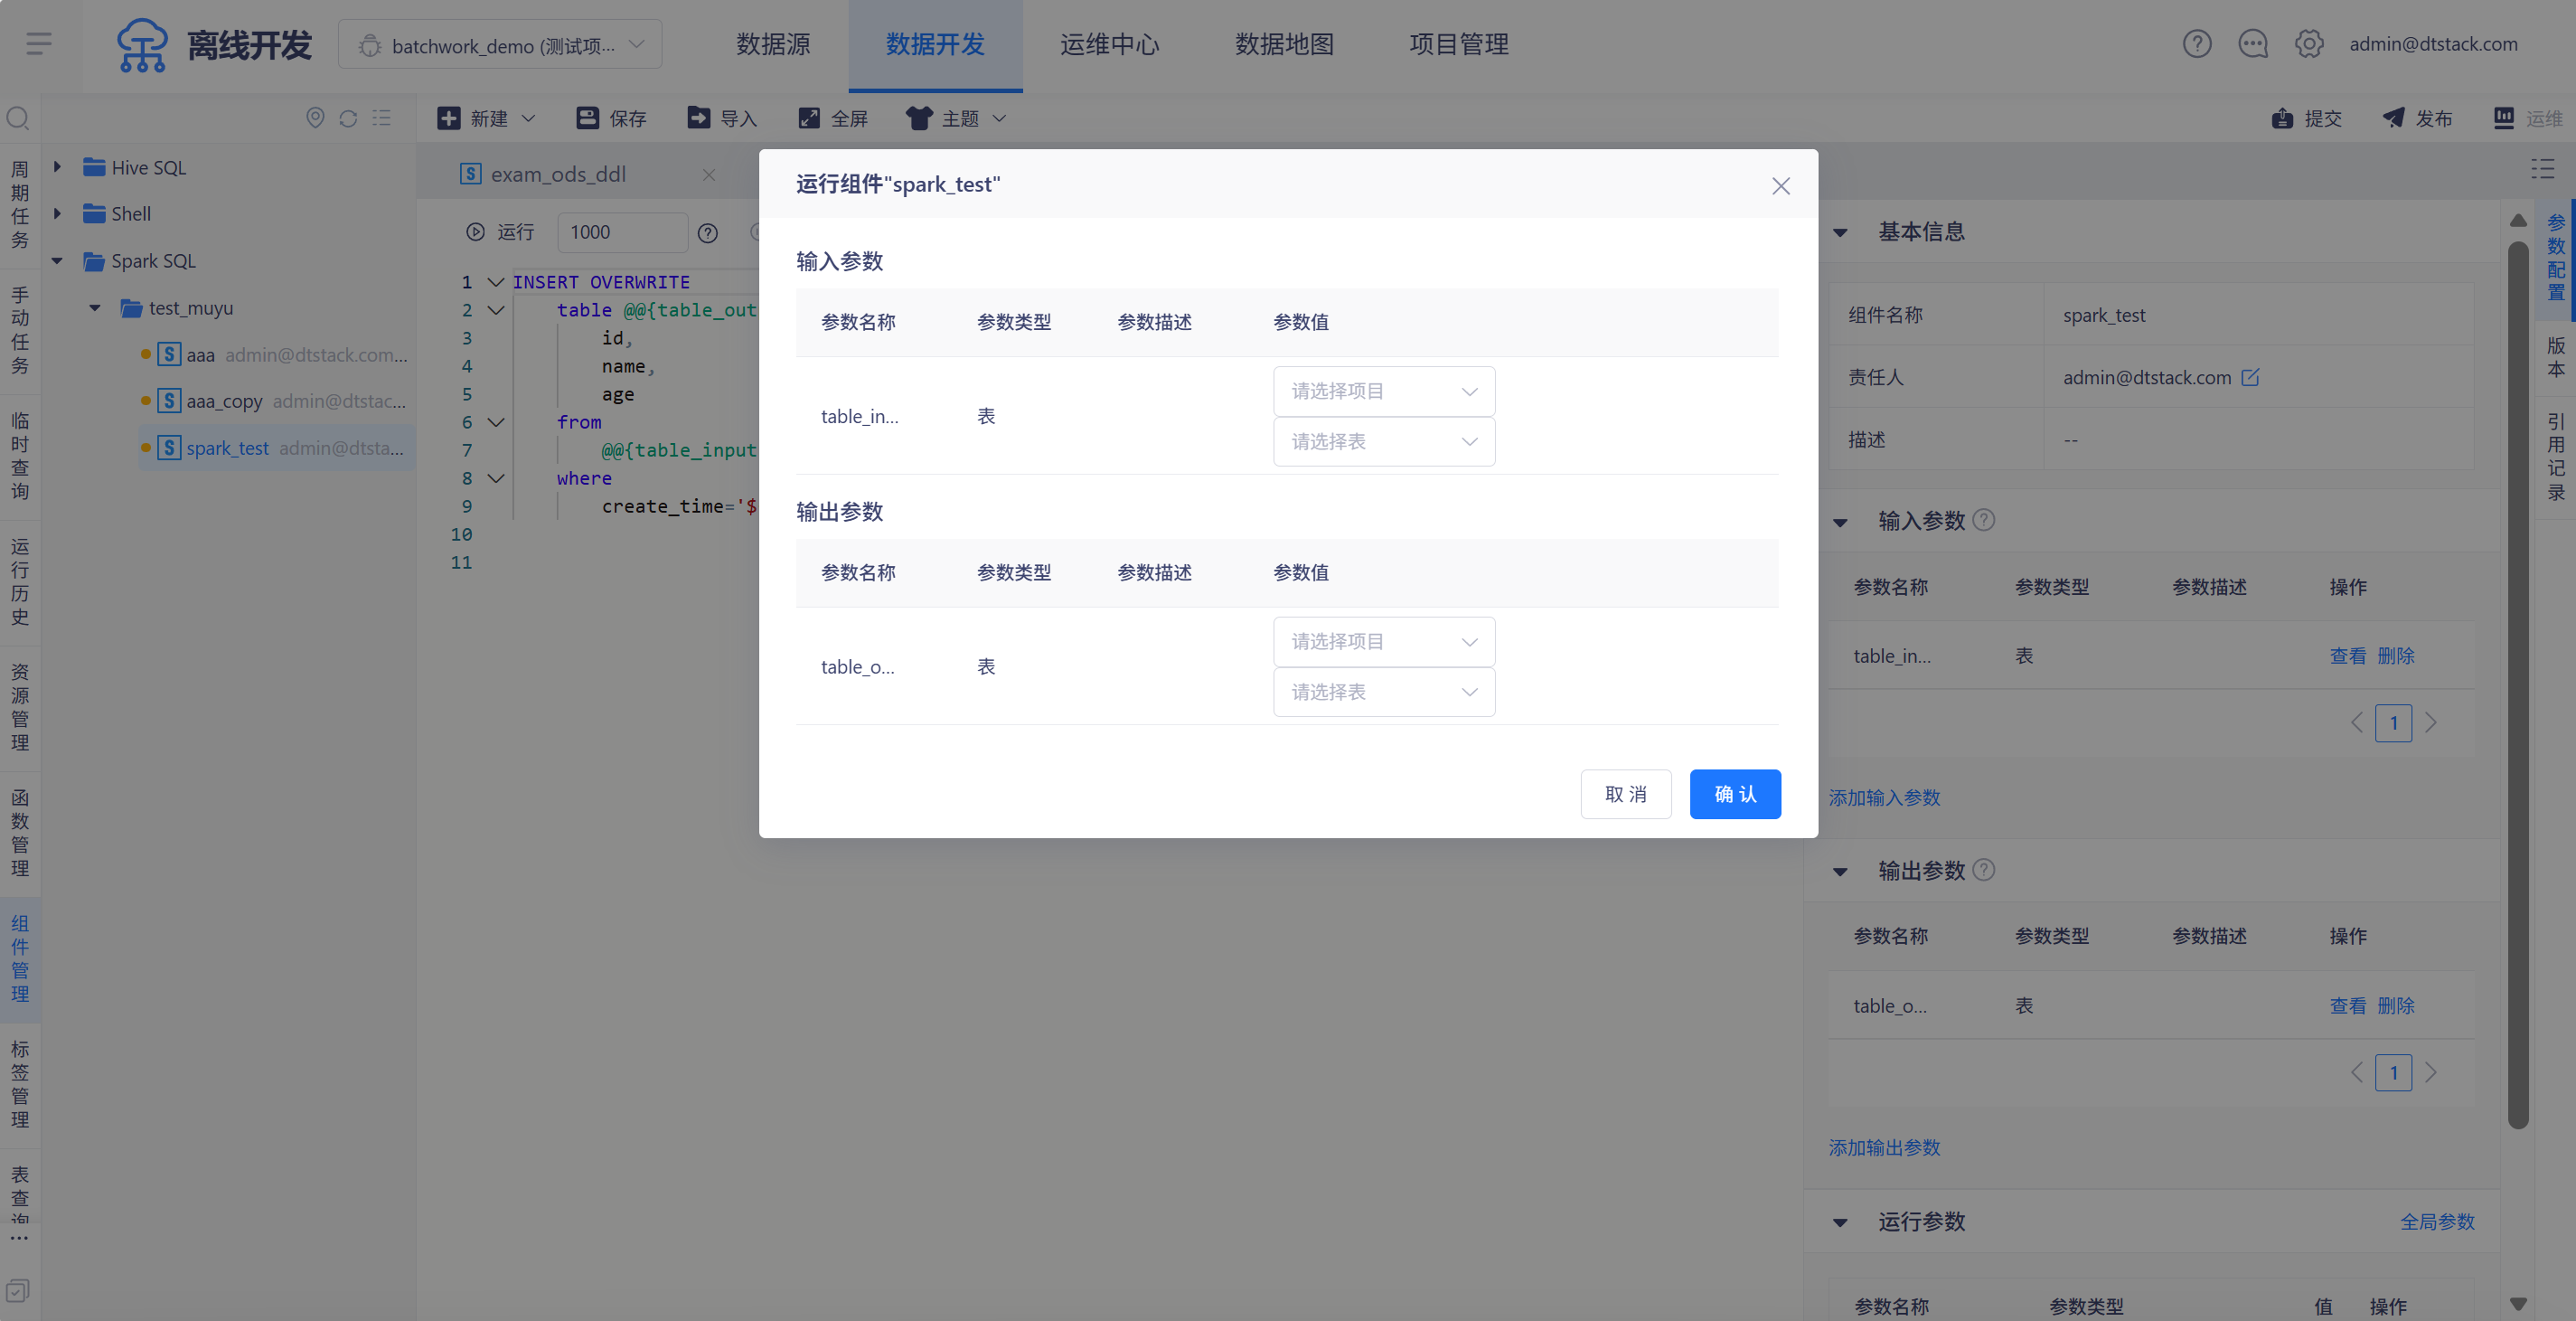Open the 主题 theme dropdown
The width and height of the screenshot is (2576, 1321).
pyautogui.click(x=956, y=119)
